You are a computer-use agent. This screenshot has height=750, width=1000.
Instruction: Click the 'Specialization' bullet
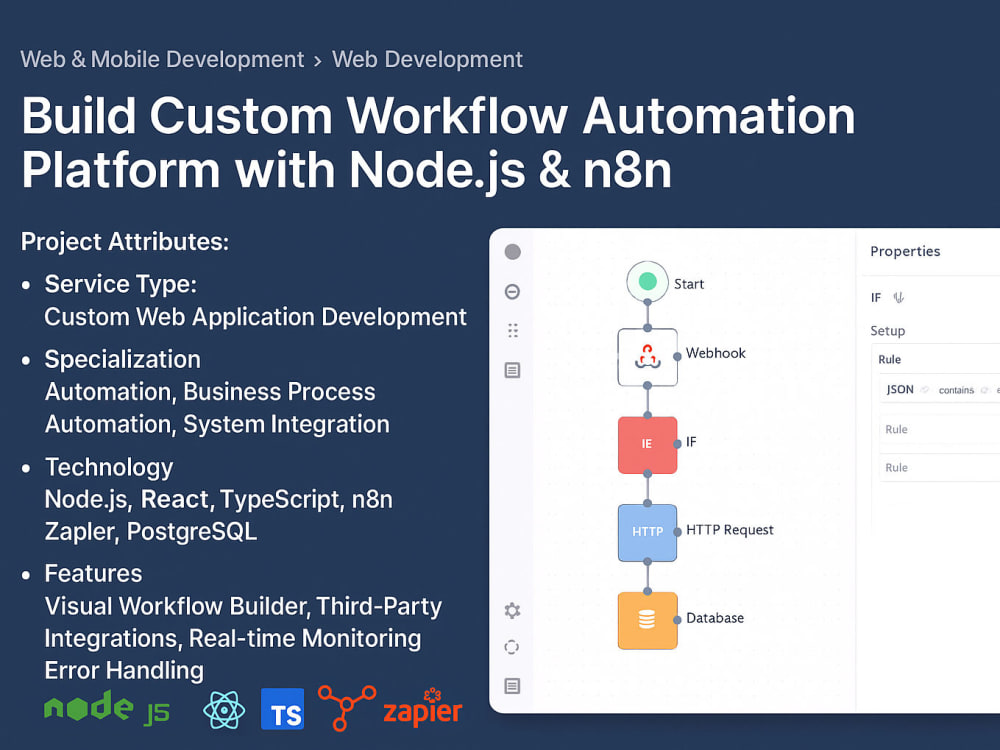pos(122,359)
